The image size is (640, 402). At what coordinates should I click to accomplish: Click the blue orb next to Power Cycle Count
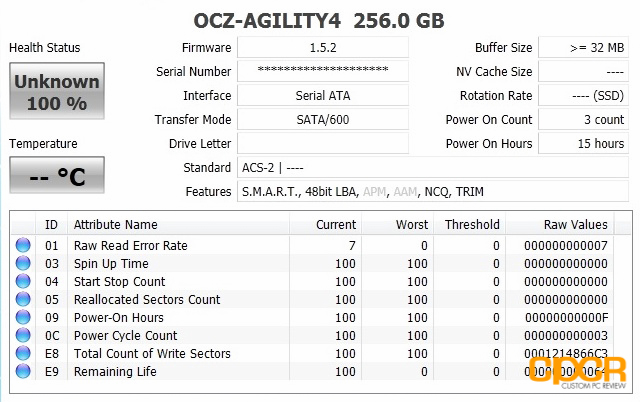(23, 335)
